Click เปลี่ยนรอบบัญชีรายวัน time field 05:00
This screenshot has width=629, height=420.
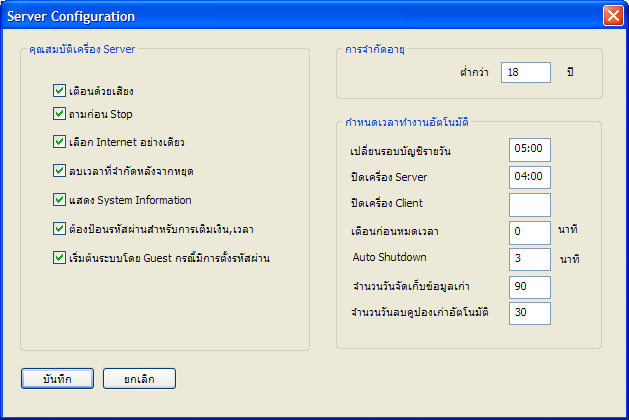click(x=530, y=150)
